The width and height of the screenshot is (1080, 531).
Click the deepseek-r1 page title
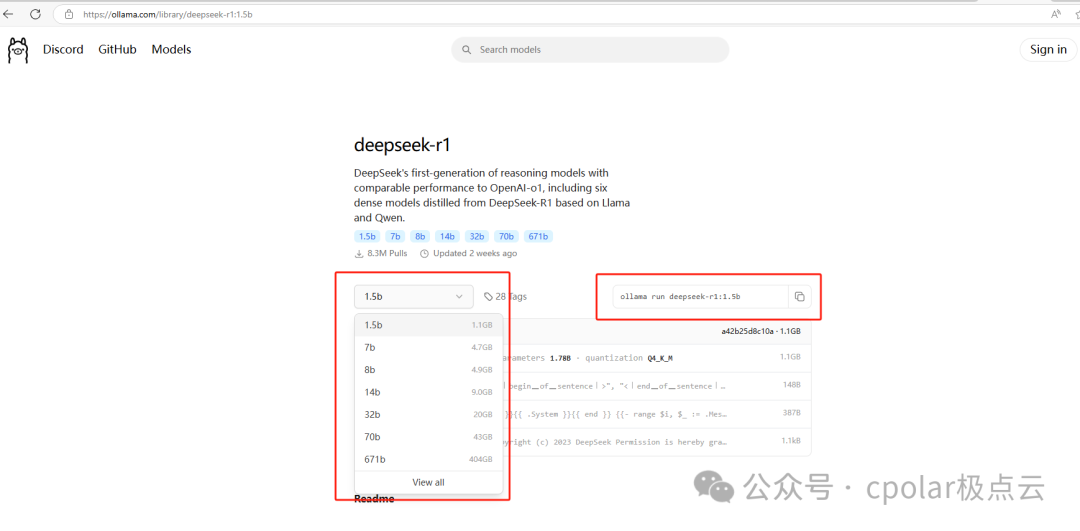402,145
